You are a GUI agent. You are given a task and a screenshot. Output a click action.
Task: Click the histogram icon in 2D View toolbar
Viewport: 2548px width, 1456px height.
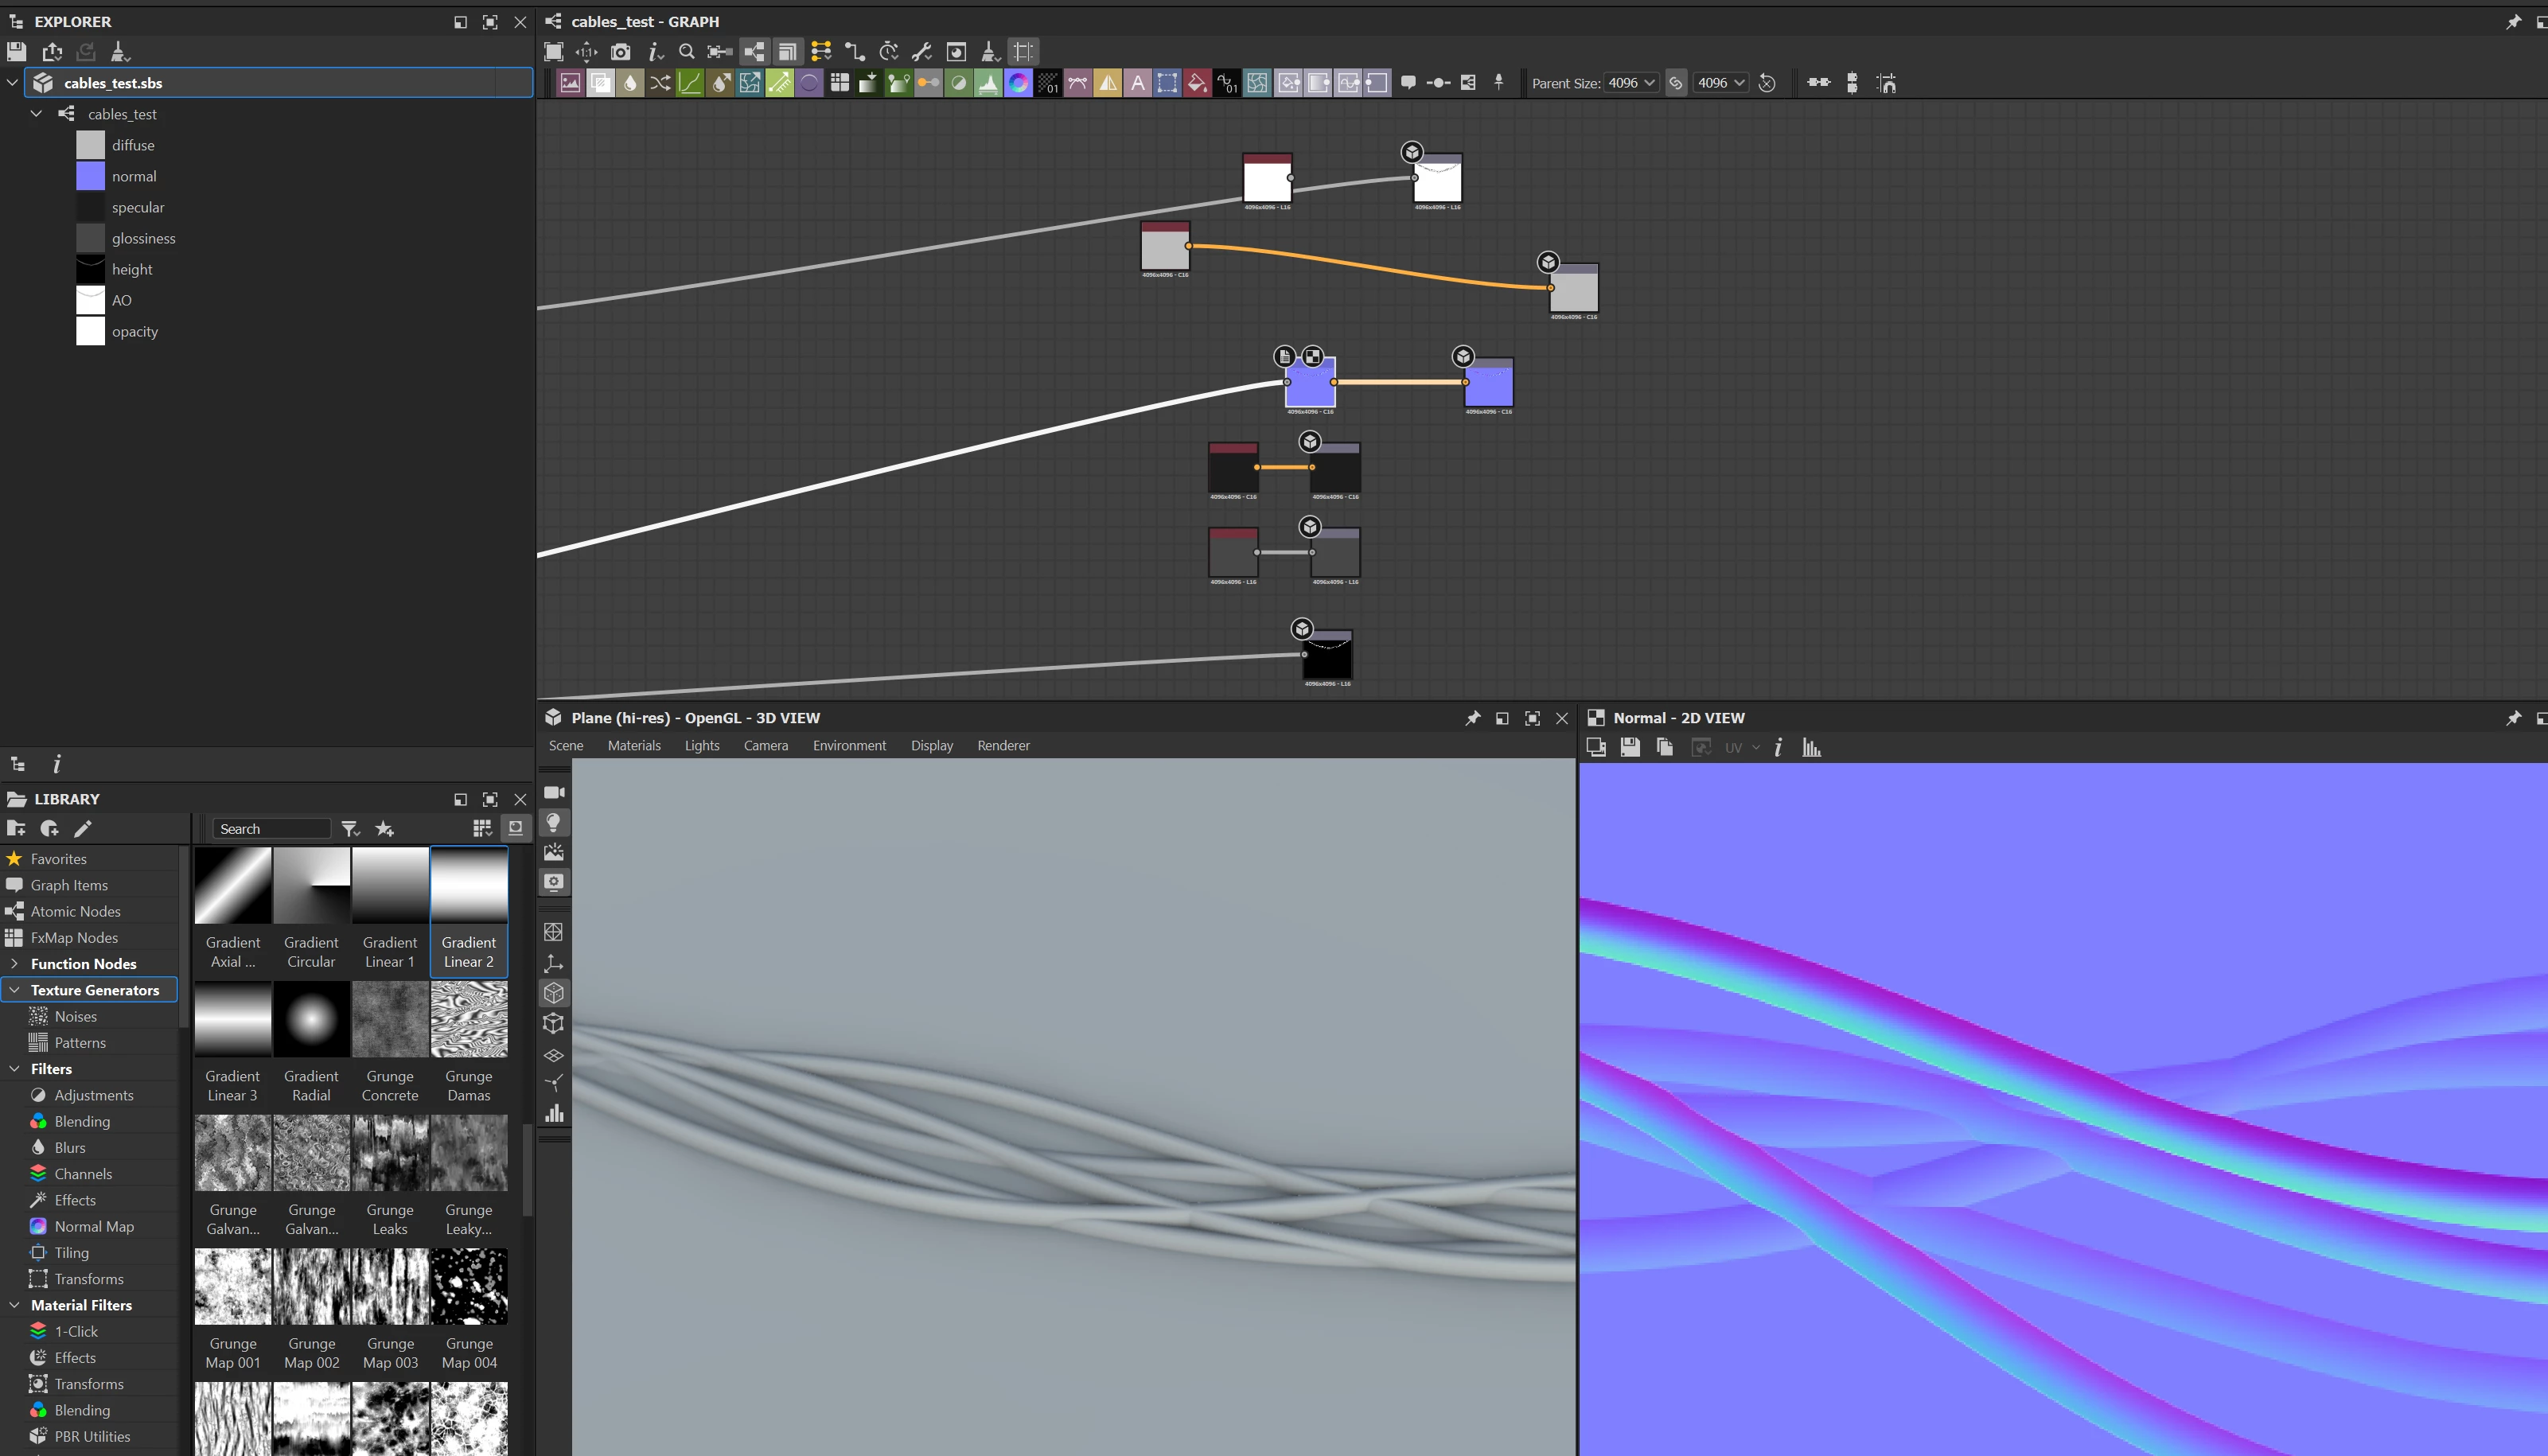tap(1811, 747)
